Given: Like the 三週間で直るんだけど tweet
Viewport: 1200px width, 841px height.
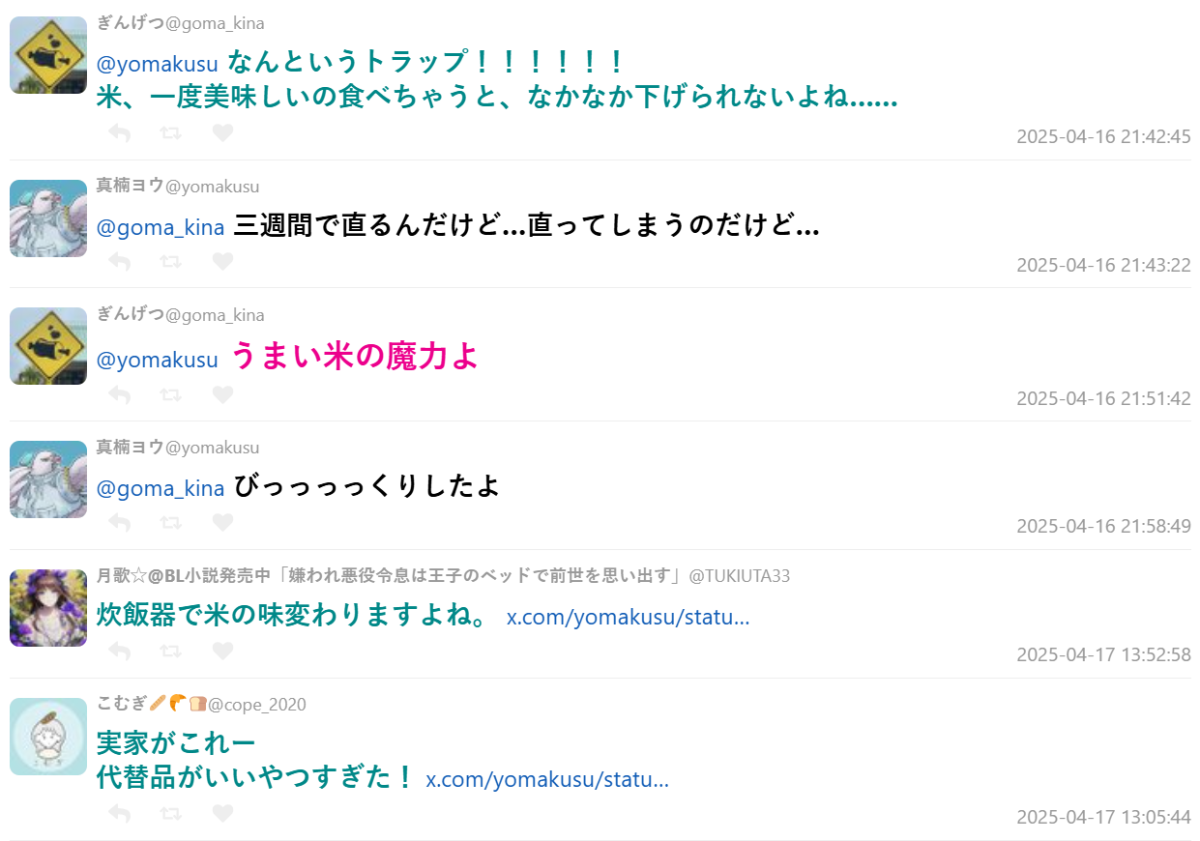Looking at the screenshot, I should pyautogui.click(x=223, y=261).
